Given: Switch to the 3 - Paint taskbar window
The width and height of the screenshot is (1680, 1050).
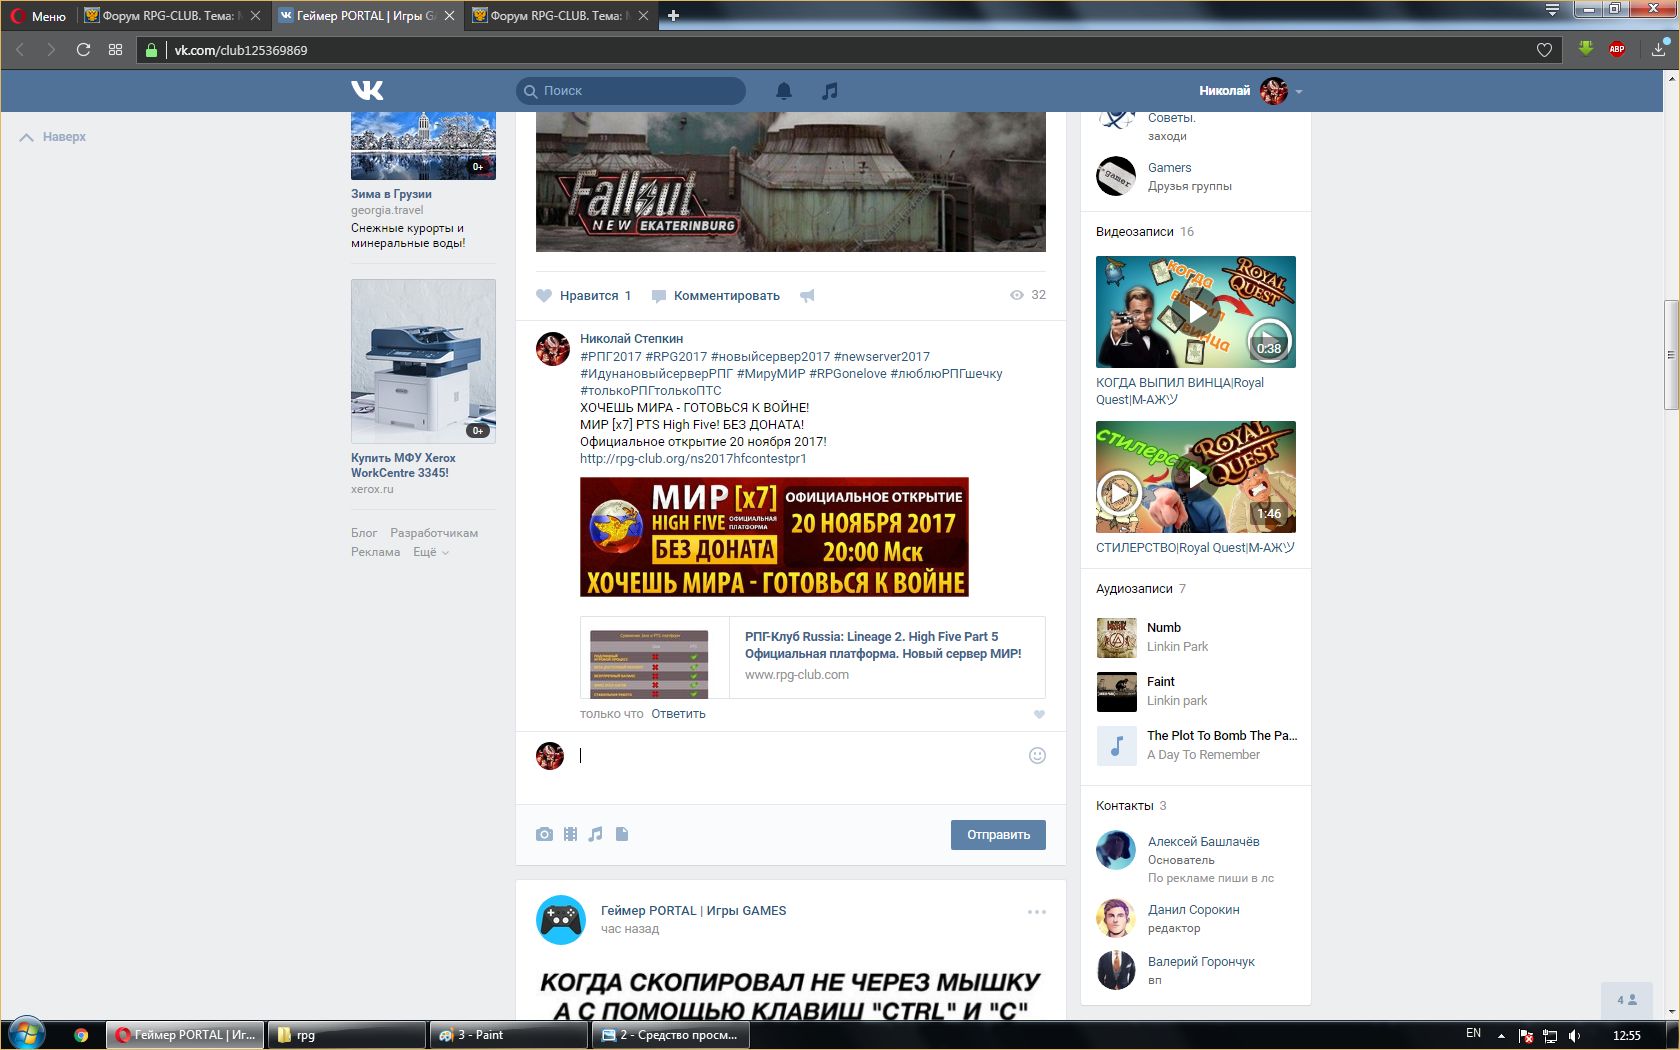Looking at the screenshot, I should click(x=510, y=1035).
